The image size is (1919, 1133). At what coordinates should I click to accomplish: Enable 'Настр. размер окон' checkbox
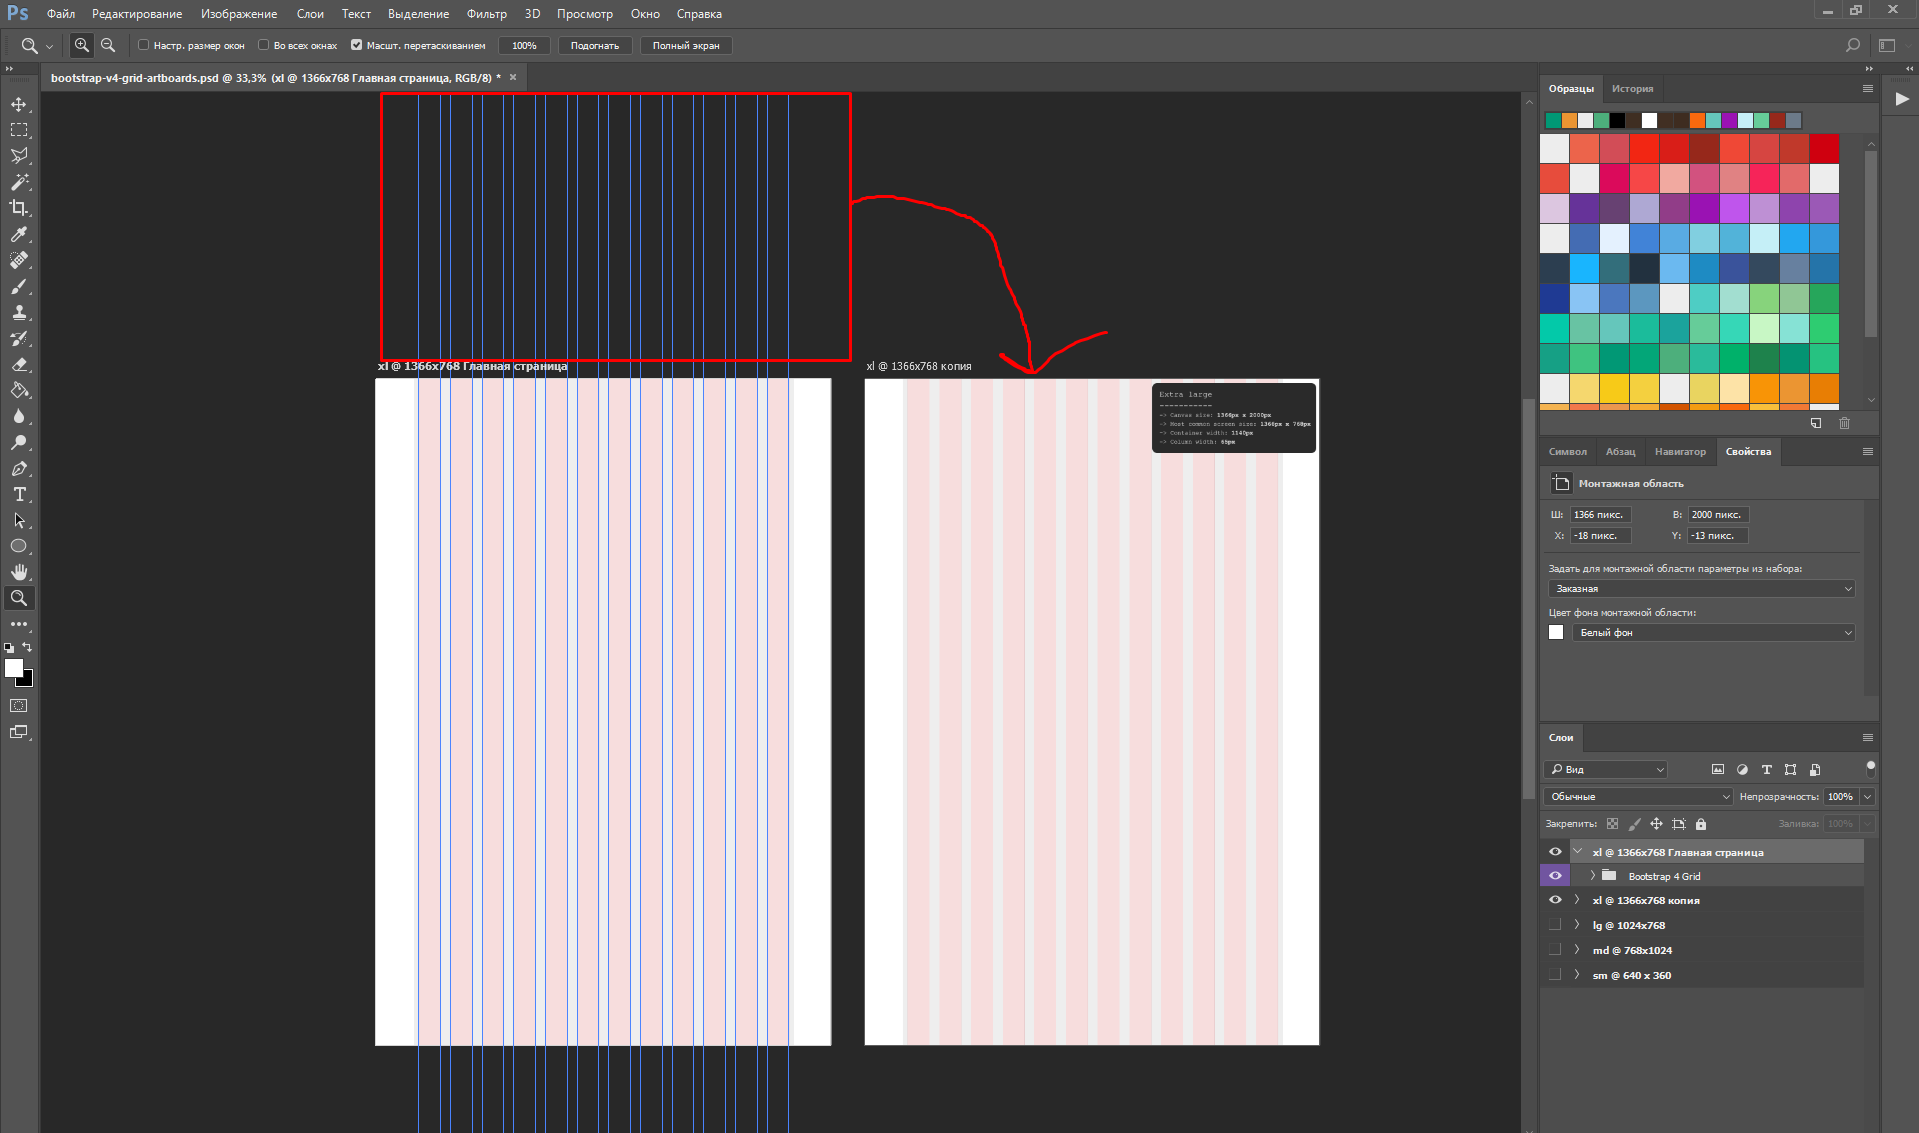pos(143,45)
